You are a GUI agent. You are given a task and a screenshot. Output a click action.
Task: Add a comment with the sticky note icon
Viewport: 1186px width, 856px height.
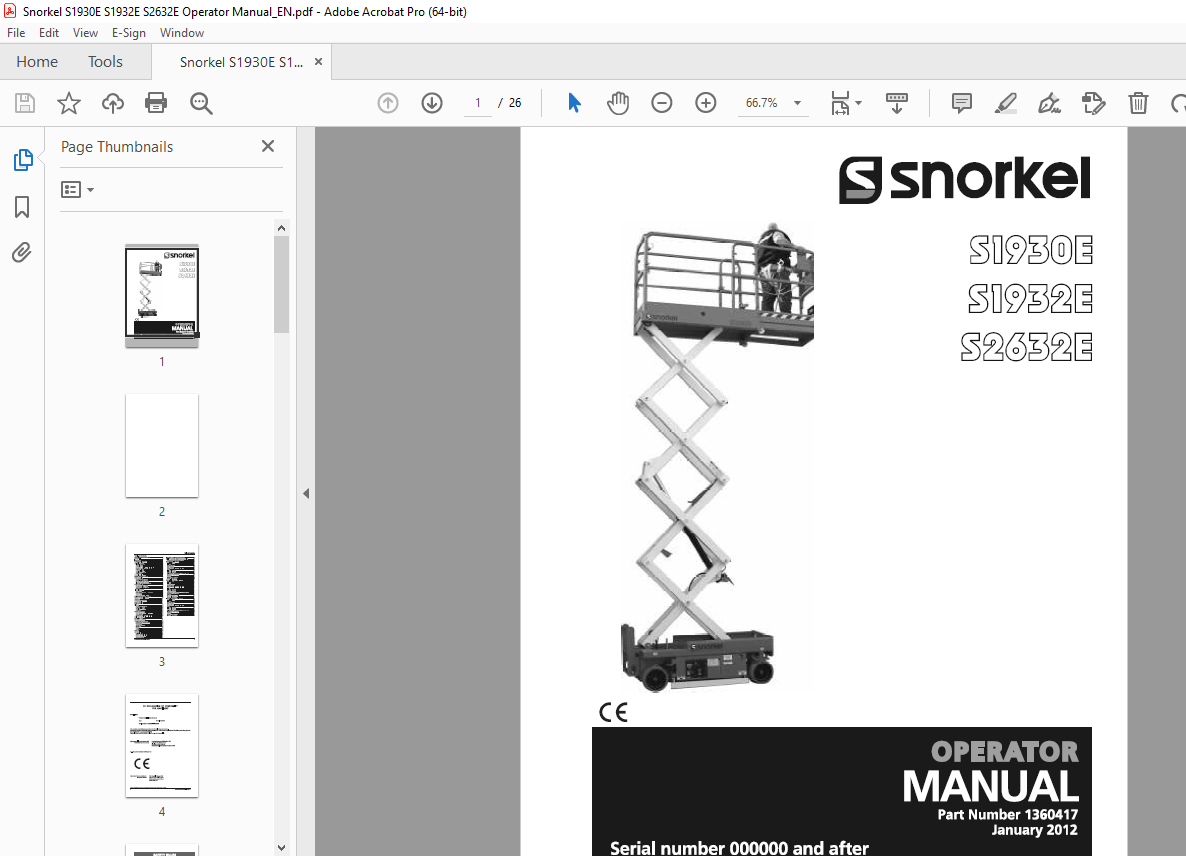(x=961, y=103)
